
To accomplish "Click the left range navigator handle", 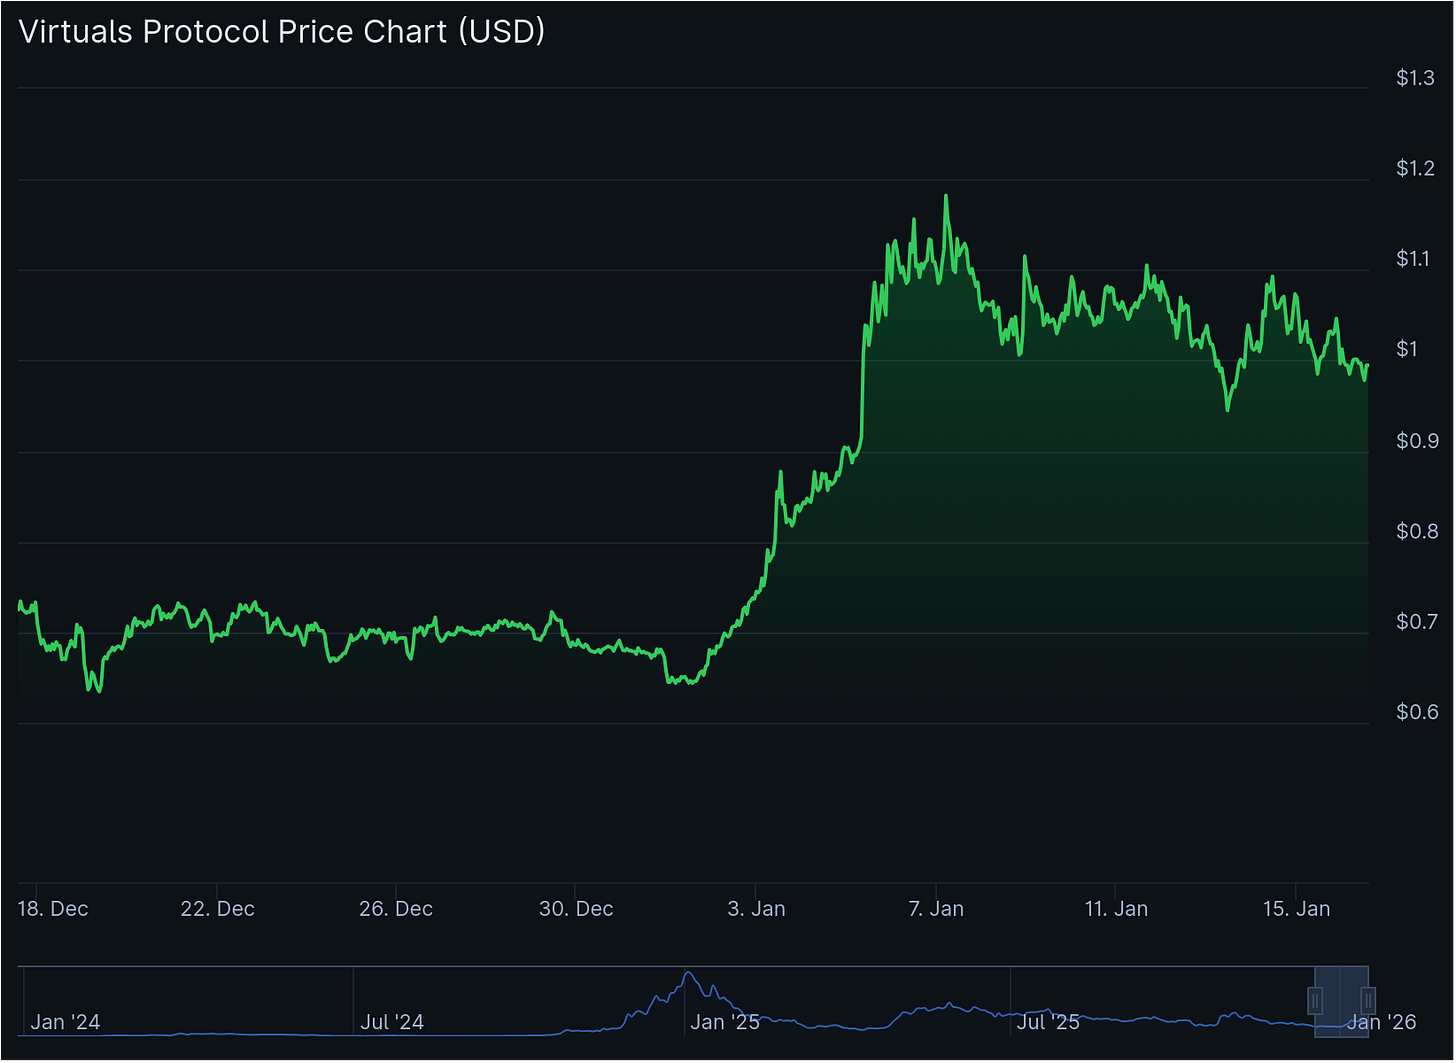I will coord(1316,1000).
